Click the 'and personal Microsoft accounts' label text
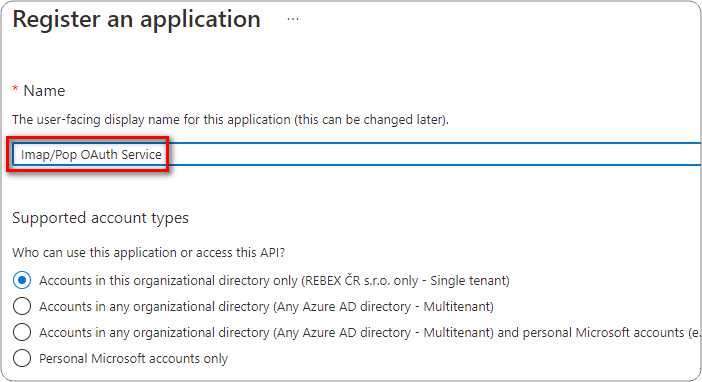 point(591,333)
